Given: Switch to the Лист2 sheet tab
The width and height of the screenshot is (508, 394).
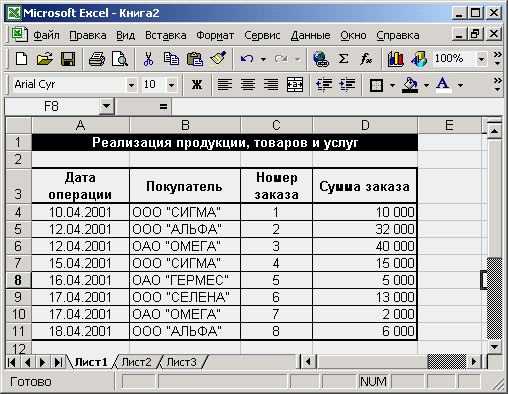Looking at the screenshot, I should pyautogui.click(x=136, y=362).
